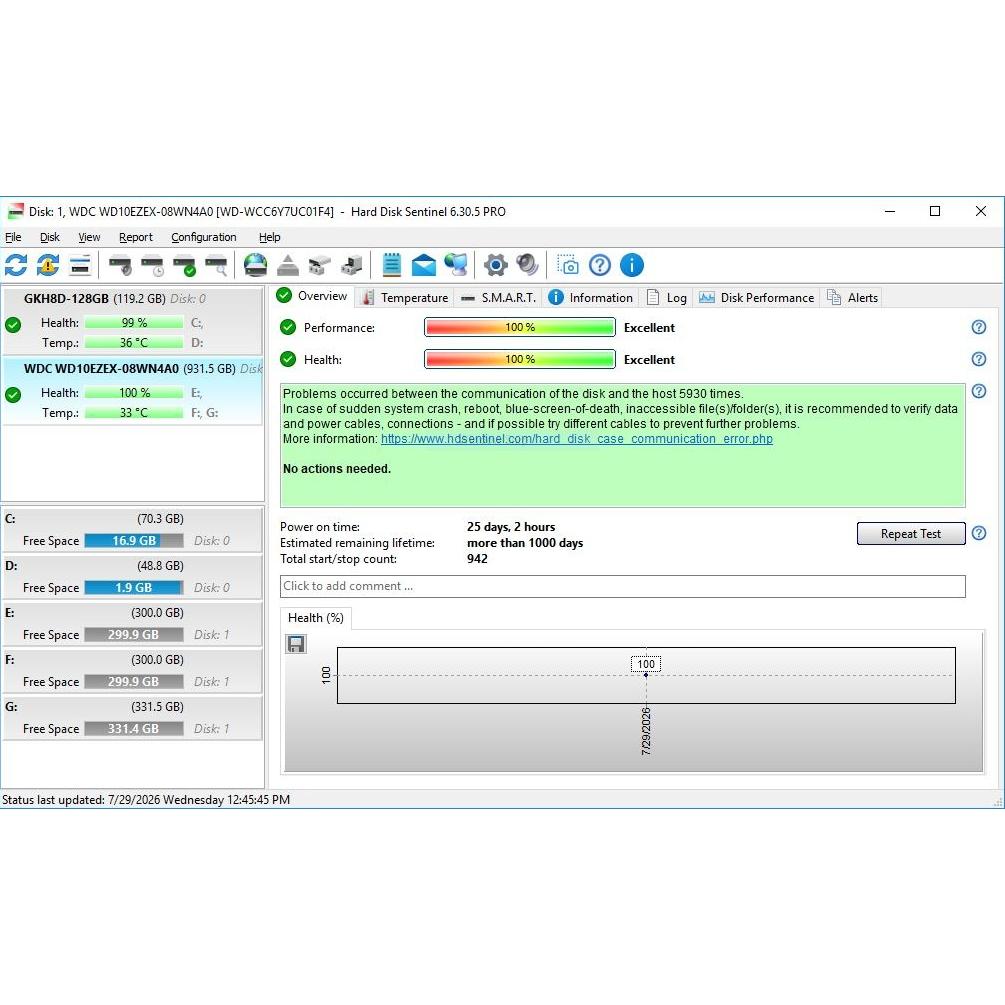This screenshot has width=1005, height=1005.
Task: Click the C: free space 16.9 GB bar
Action: pos(134,540)
